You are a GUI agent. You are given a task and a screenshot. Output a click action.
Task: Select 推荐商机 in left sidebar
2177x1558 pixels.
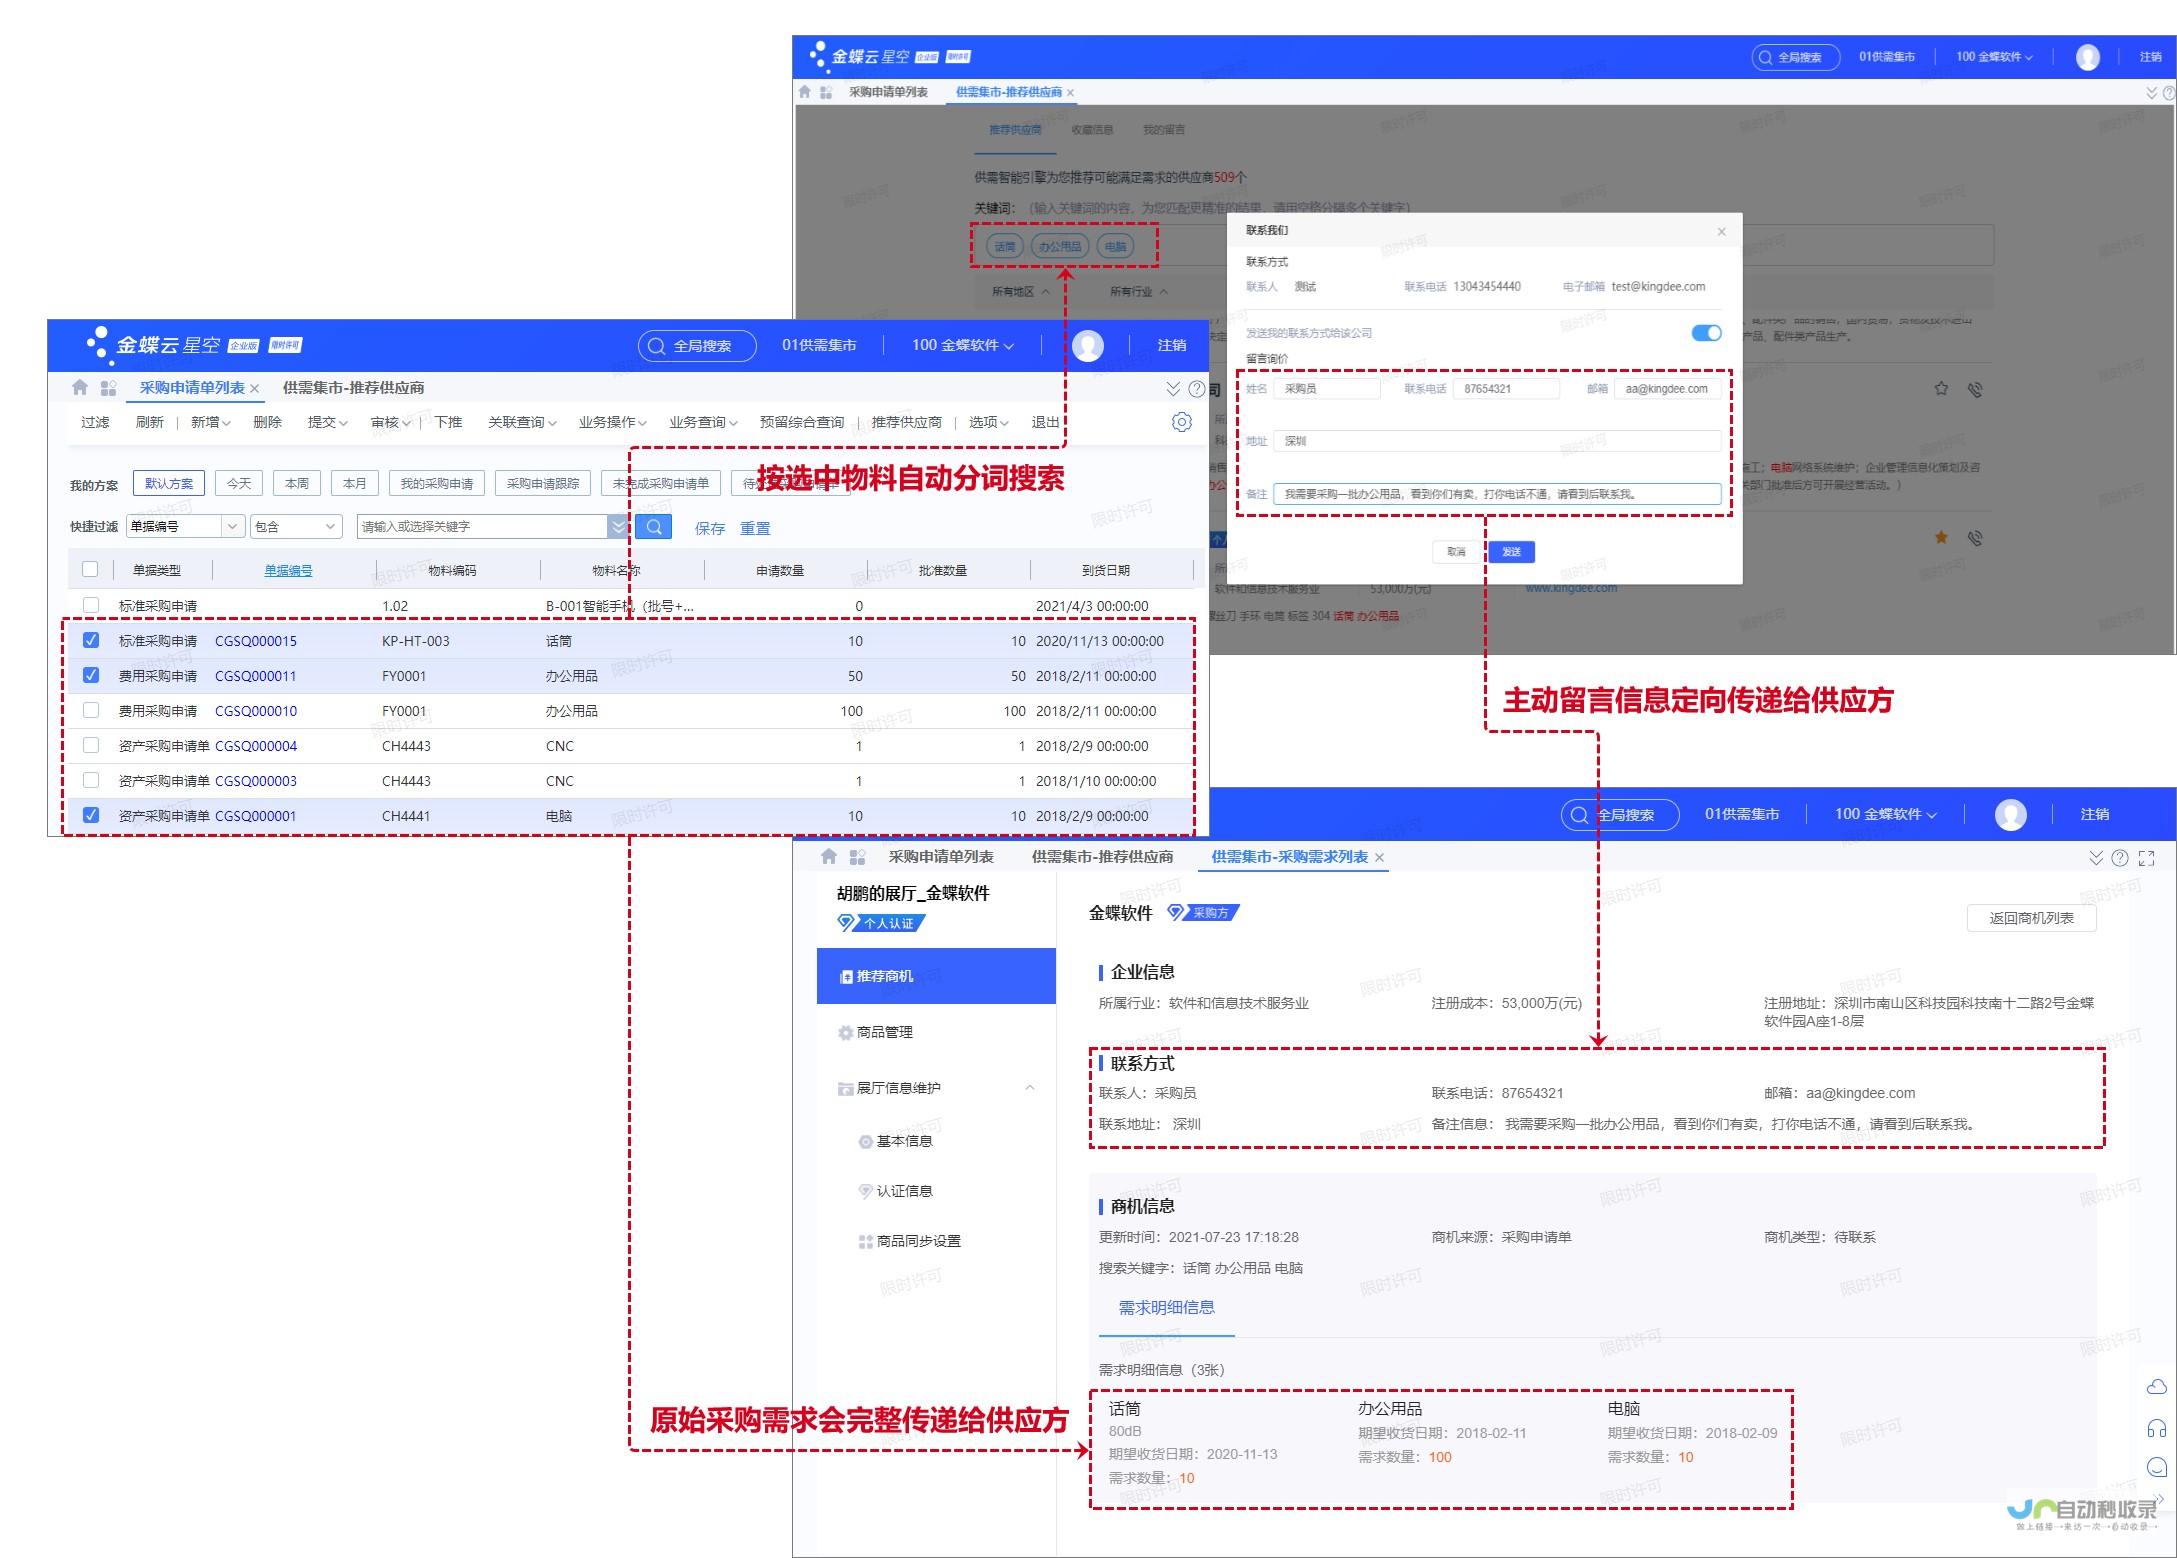point(936,976)
